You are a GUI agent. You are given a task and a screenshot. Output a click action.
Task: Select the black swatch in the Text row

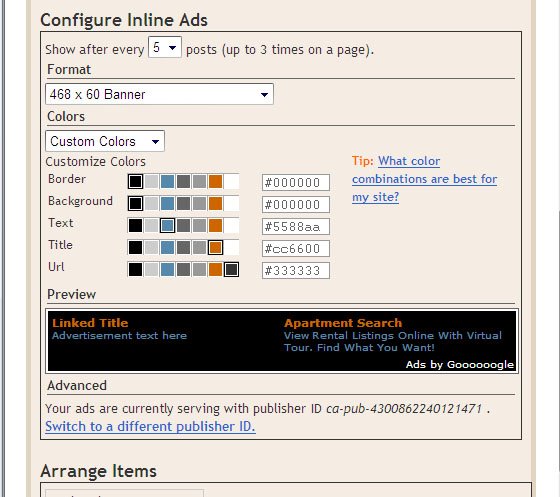click(135, 226)
